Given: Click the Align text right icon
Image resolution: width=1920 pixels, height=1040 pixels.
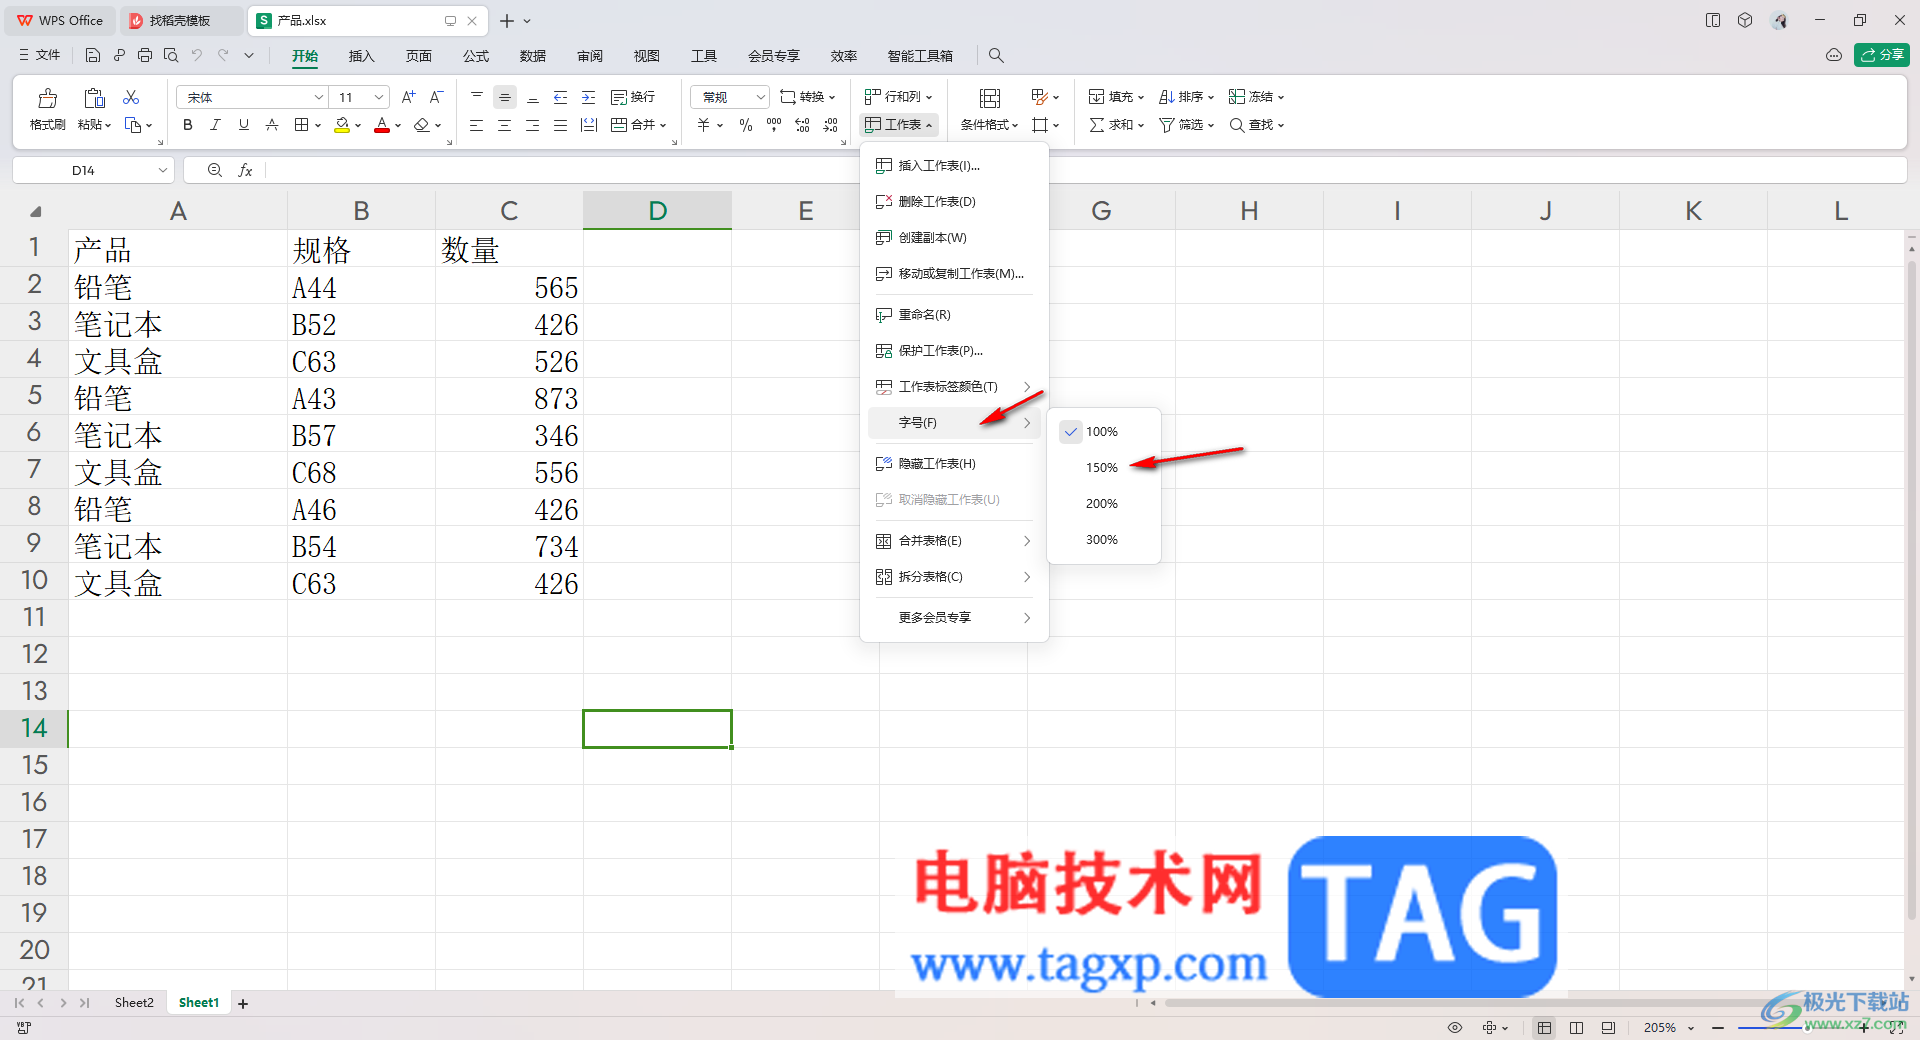Looking at the screenshot, I should [x=533, y=125].
